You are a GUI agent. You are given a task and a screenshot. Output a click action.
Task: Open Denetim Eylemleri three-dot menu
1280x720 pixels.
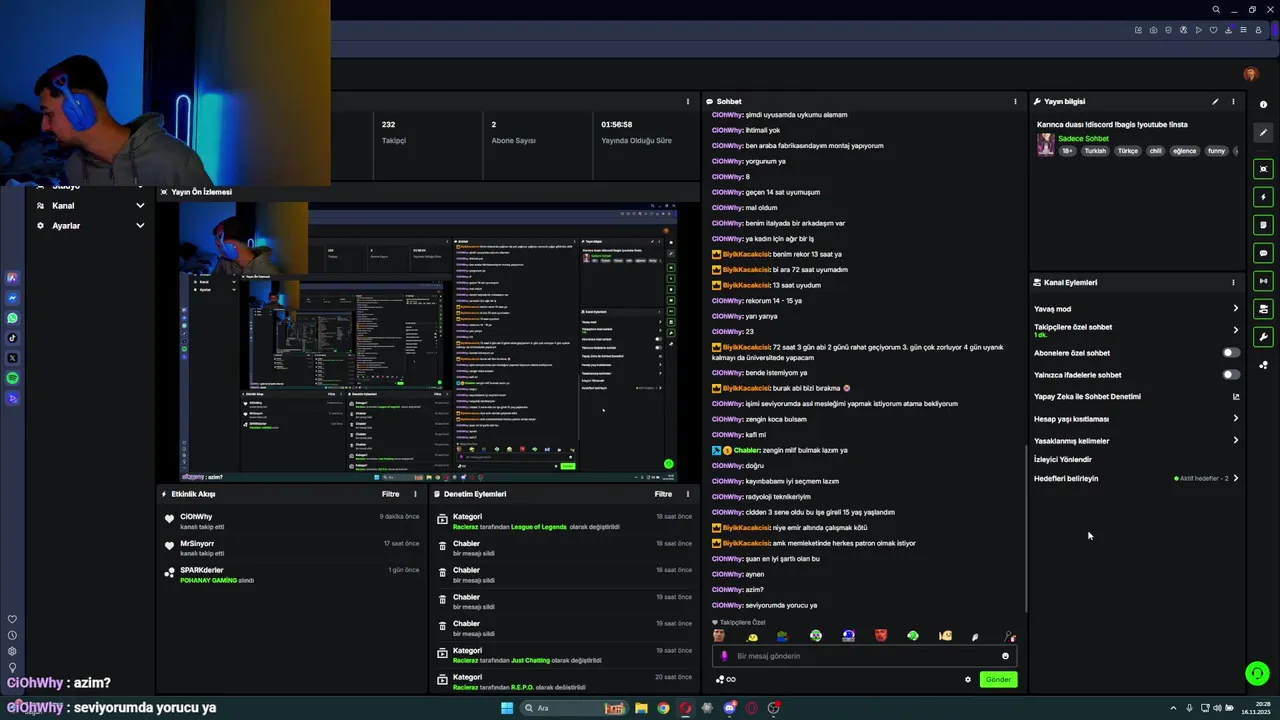687,494
